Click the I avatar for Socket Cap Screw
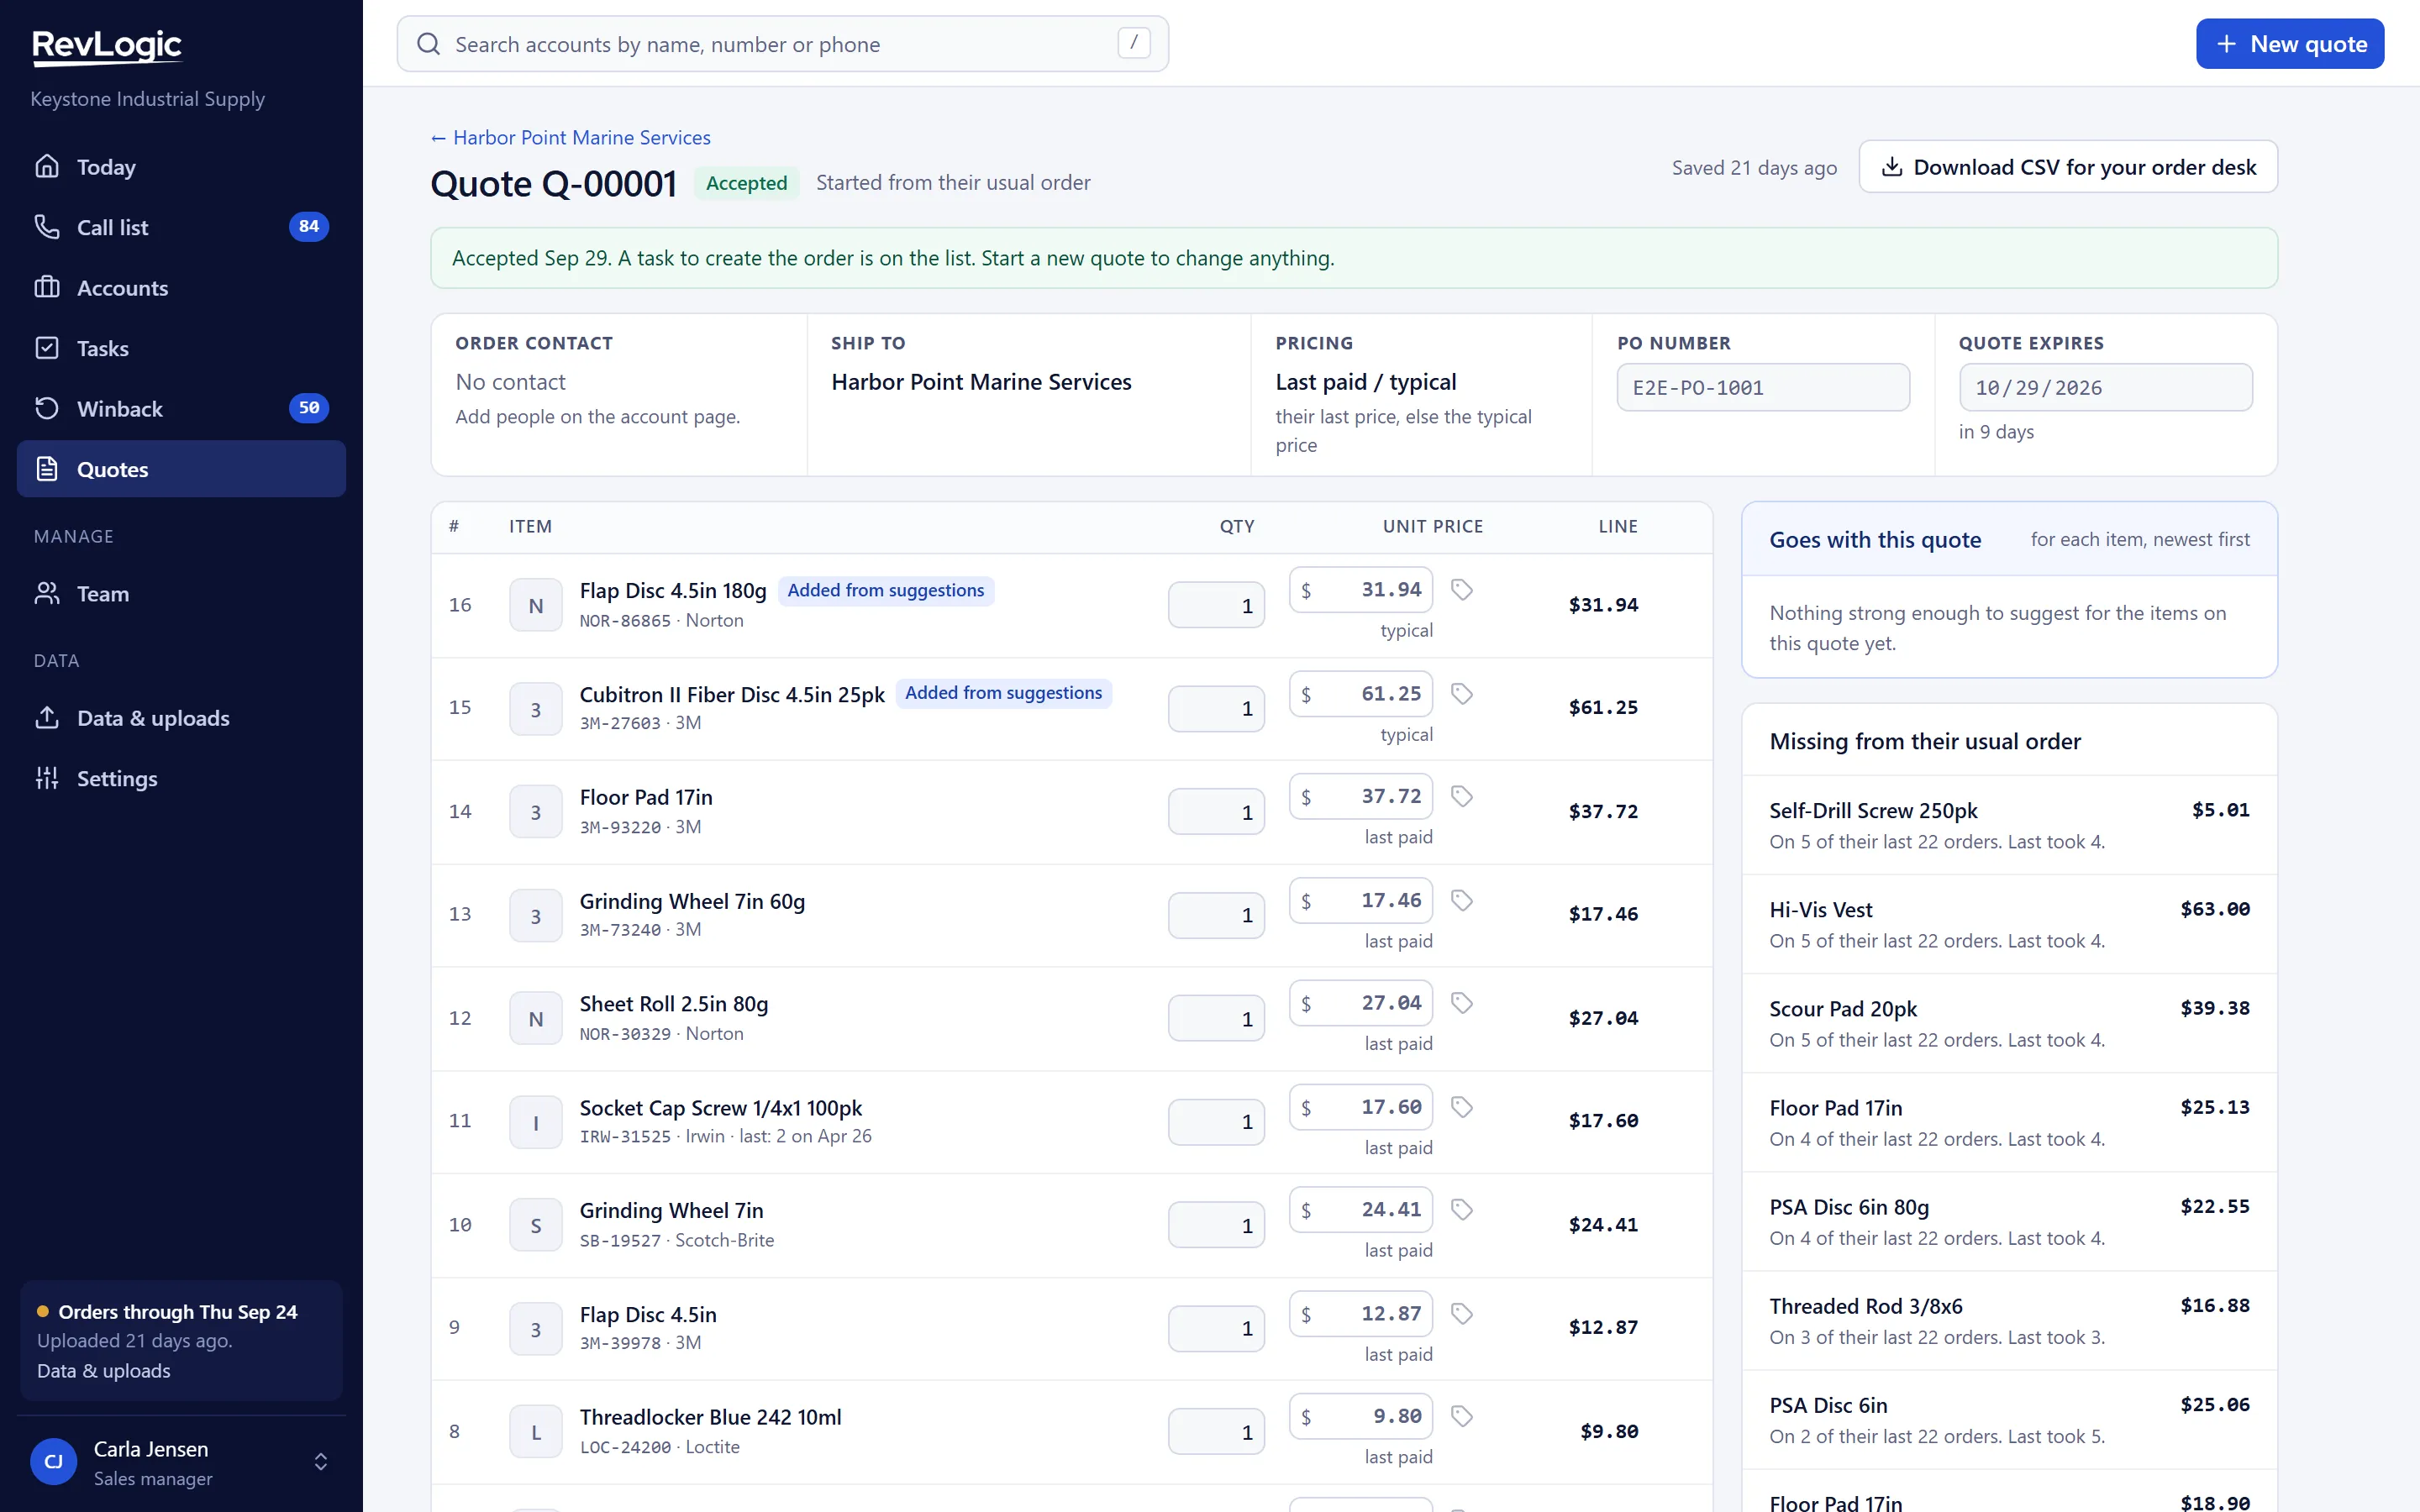This screenshot has width=2420, height=1512. [x=536, y=1122]
